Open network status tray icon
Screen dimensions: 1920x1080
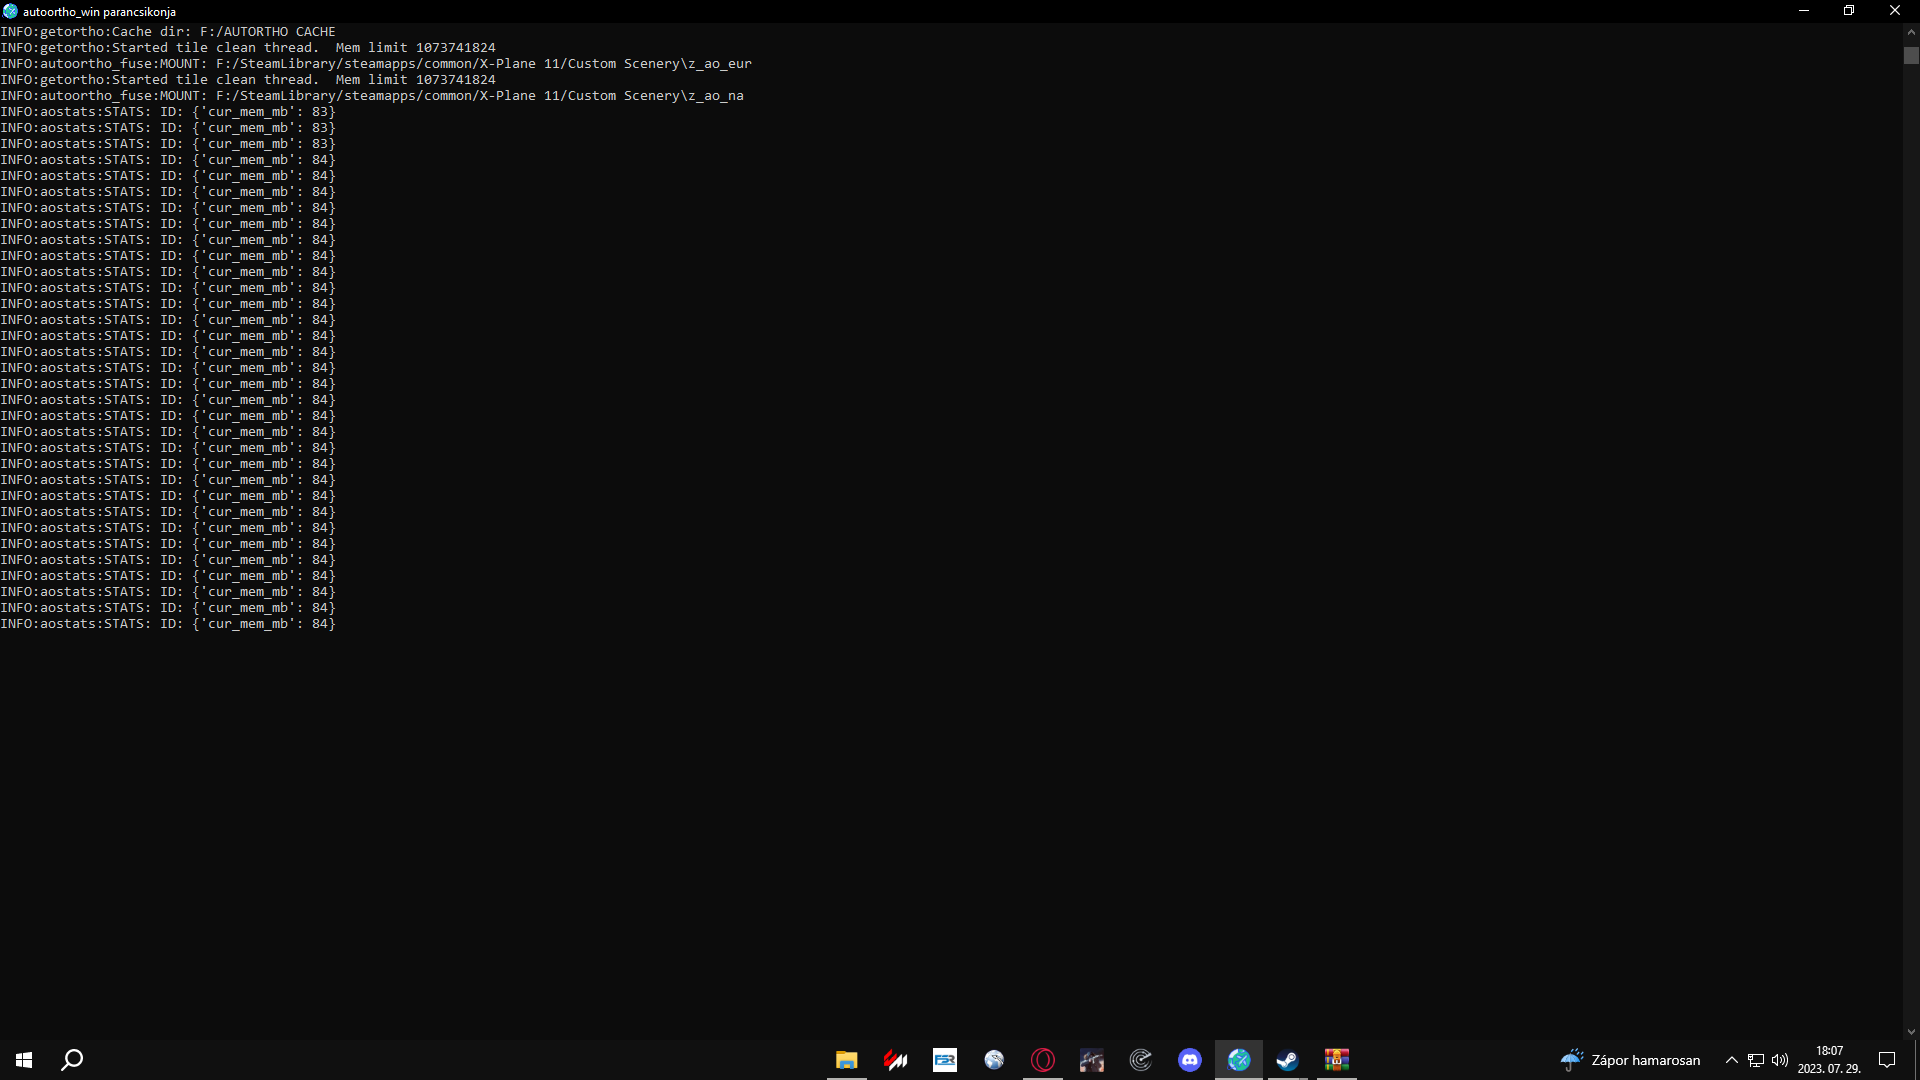[1755, 1060]
